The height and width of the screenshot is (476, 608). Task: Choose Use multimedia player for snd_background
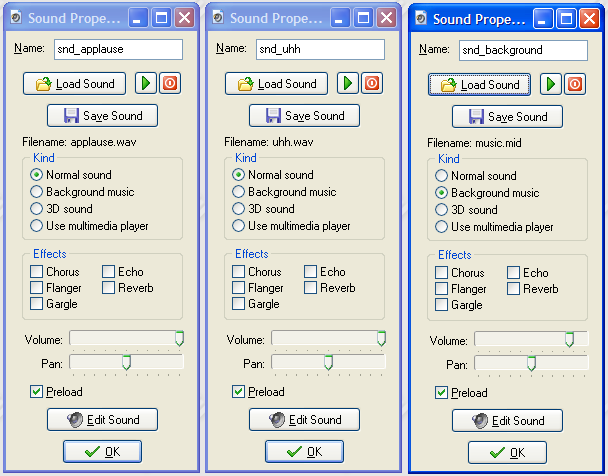tap(441, 227)
